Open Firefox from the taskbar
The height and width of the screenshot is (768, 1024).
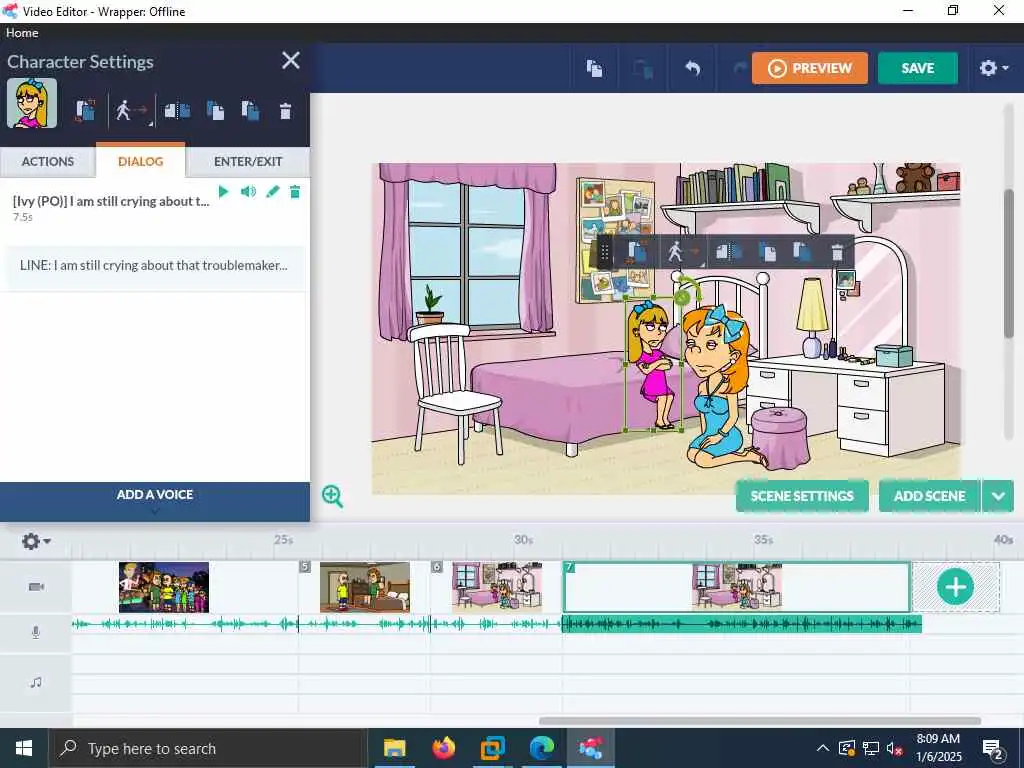[443, 748]
